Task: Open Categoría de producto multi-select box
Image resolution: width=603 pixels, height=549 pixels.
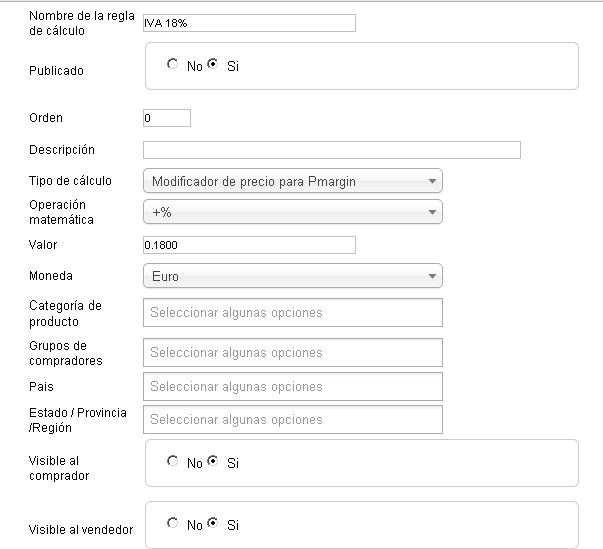Action: tap(293, 313)
